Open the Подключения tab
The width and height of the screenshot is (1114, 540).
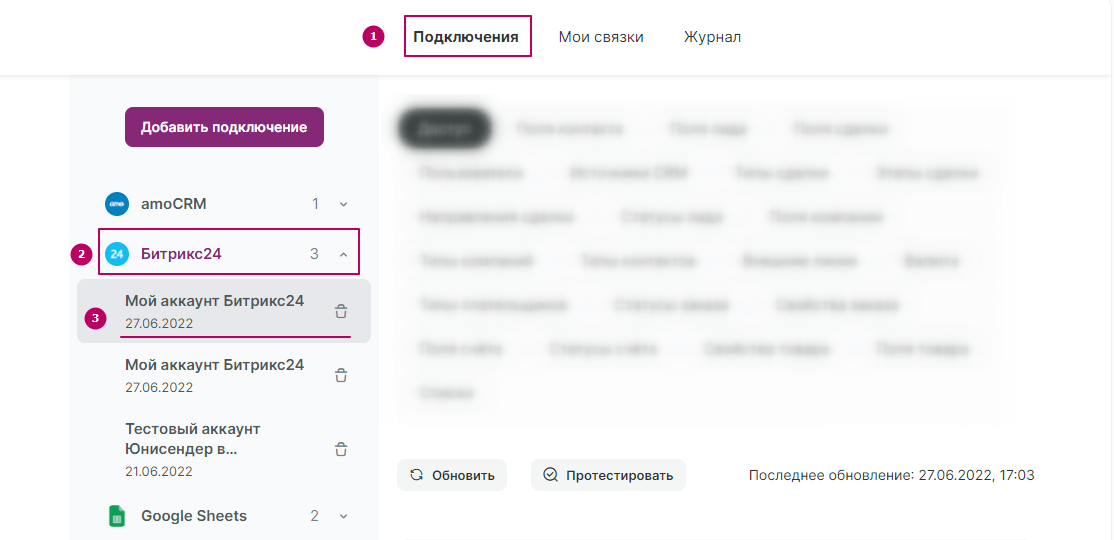tap(466, 37)
